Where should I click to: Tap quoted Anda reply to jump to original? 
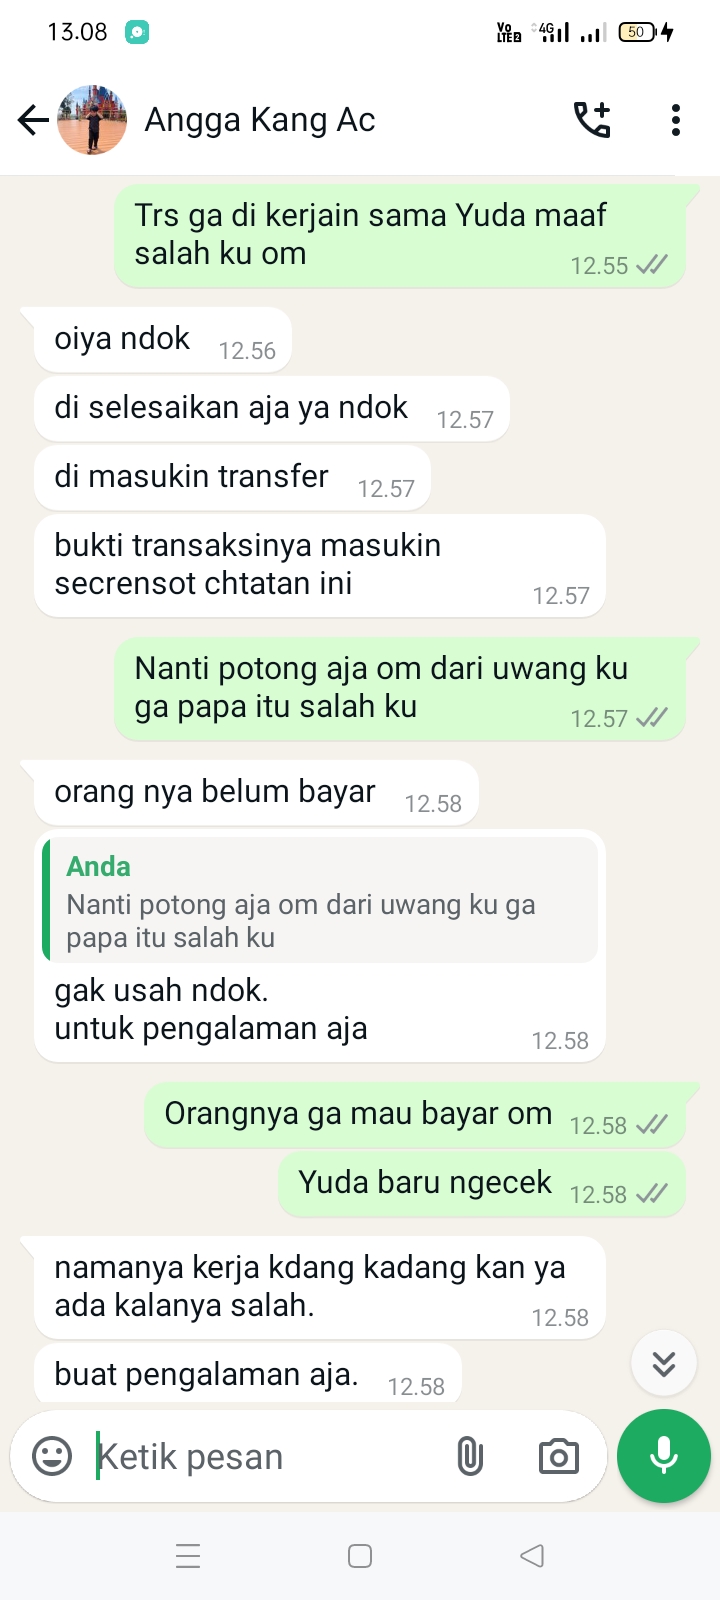tap(320, 900)
